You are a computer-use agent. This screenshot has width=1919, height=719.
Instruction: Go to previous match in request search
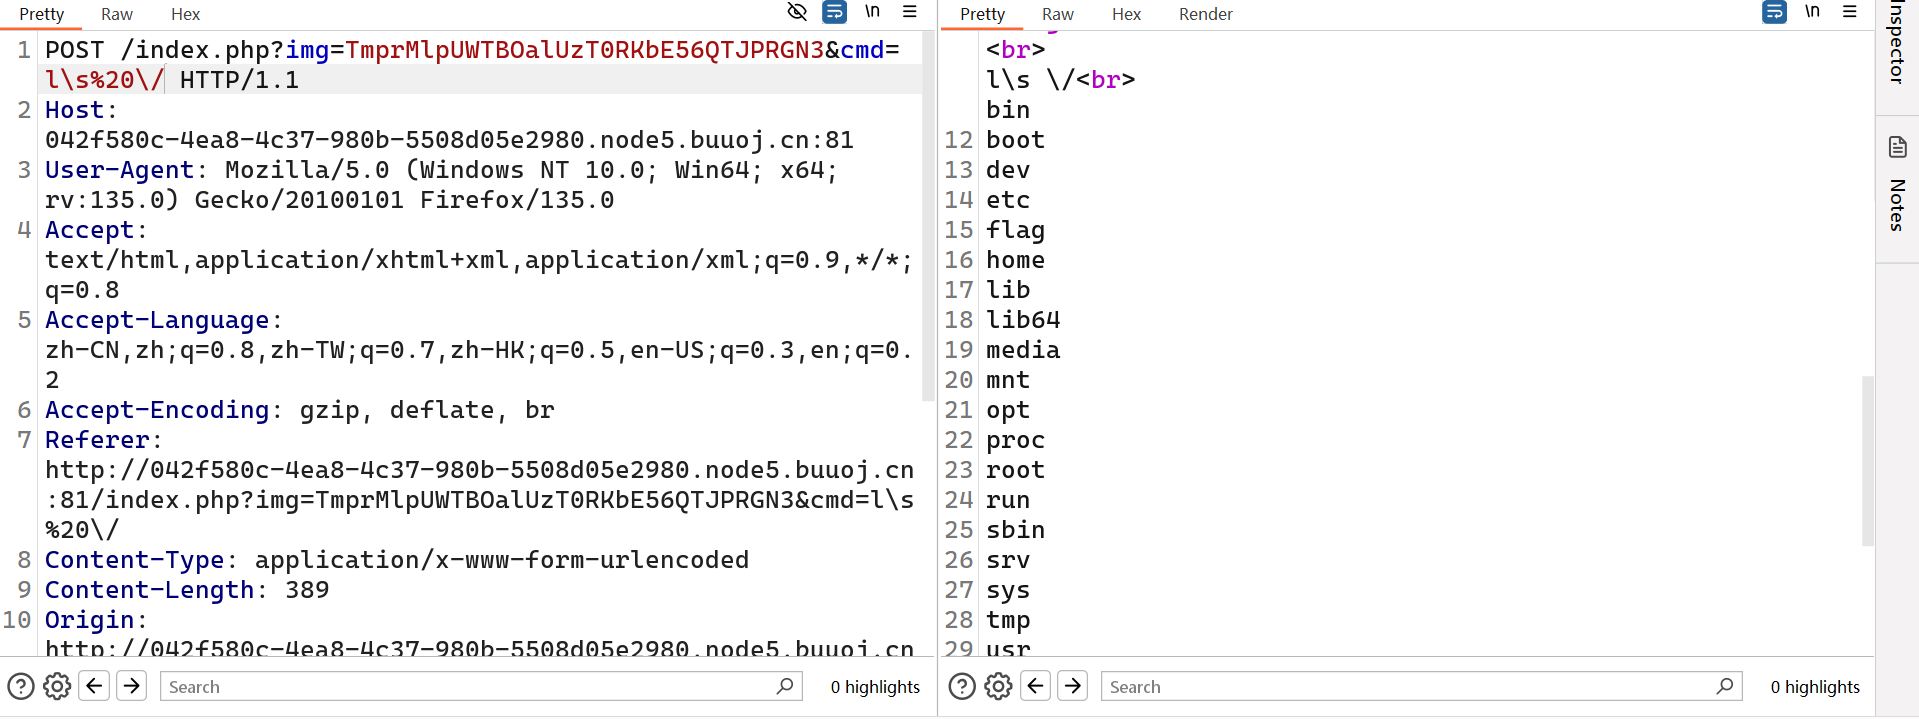tap(94, 685)
